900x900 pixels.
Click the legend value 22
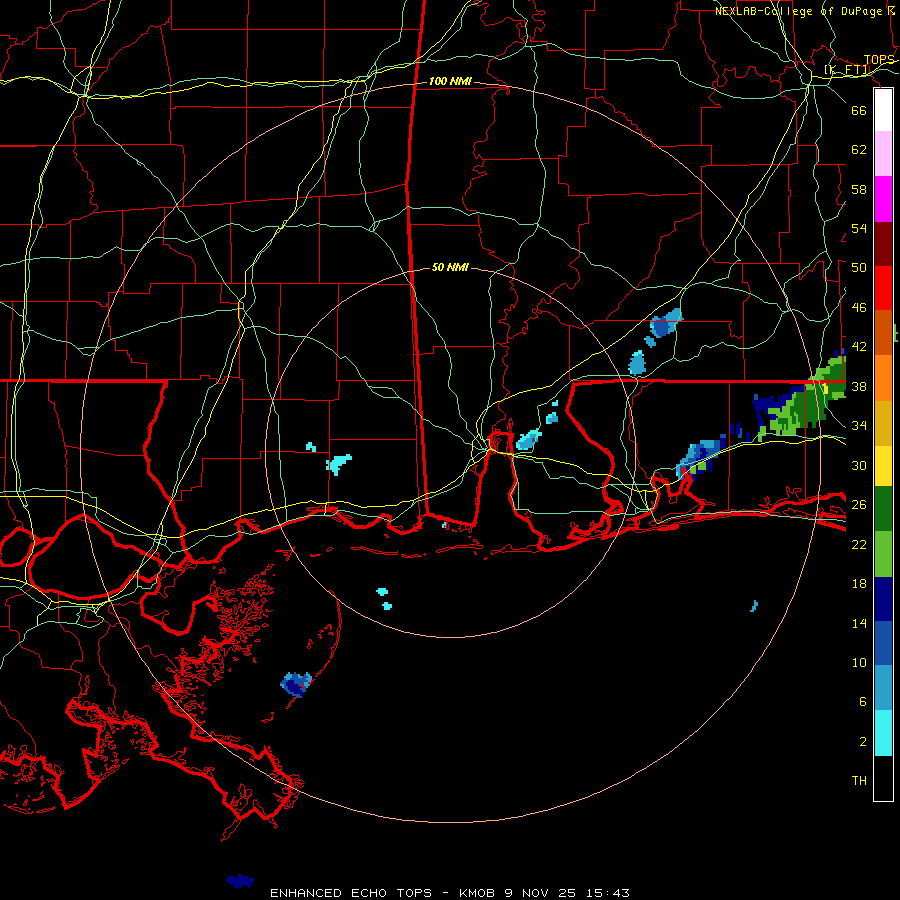click(859, 544)
